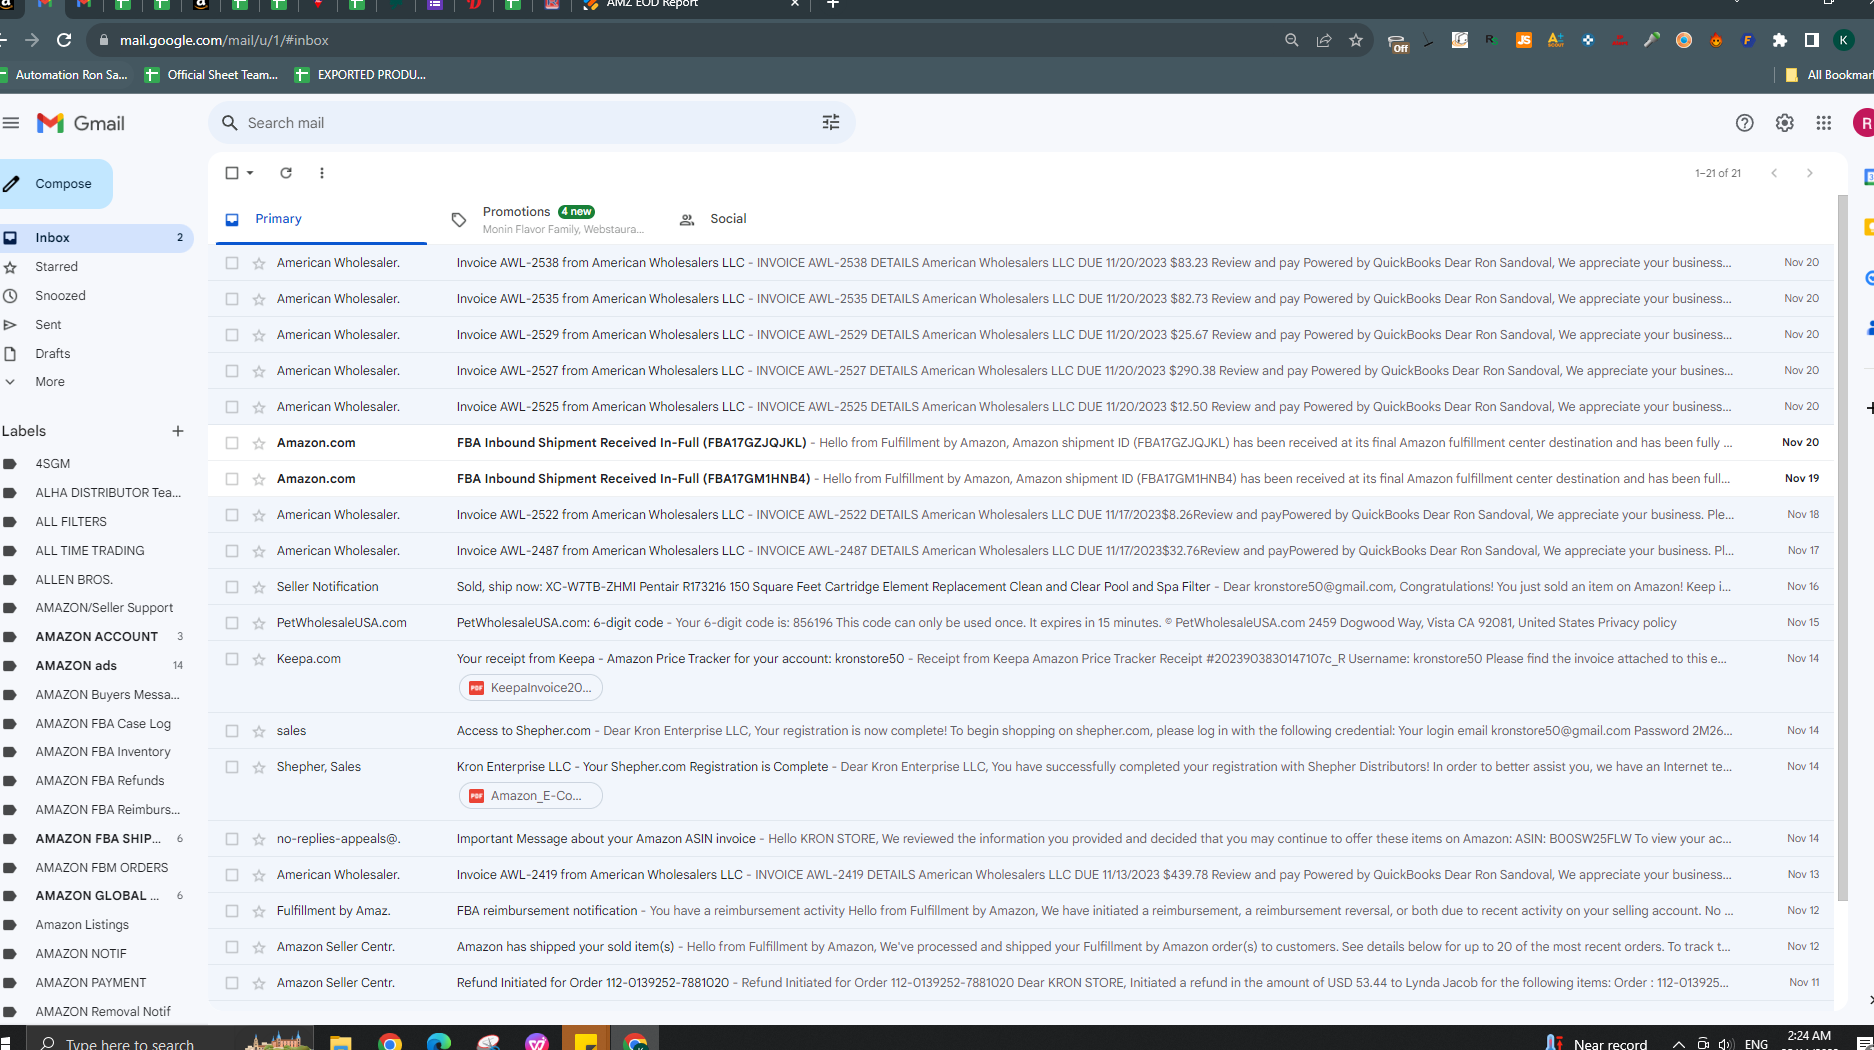This screenshot has height=1050, width=1874.
Task: Reload the browser page
Action: click(64, 40)
